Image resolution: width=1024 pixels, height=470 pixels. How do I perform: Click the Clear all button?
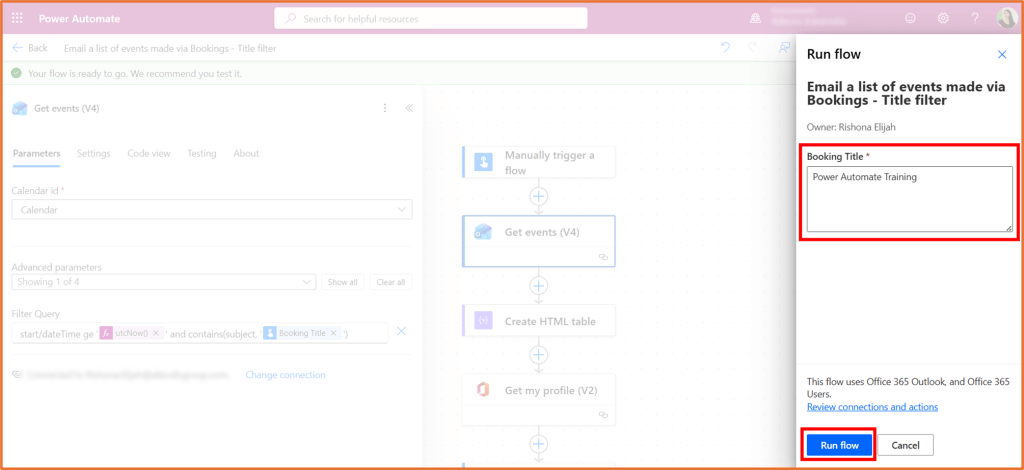391,282
